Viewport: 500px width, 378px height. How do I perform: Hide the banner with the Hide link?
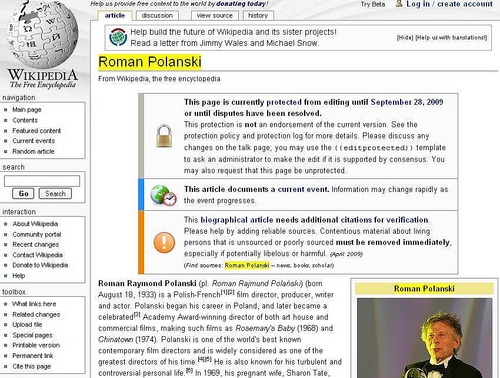click(405, 38)
